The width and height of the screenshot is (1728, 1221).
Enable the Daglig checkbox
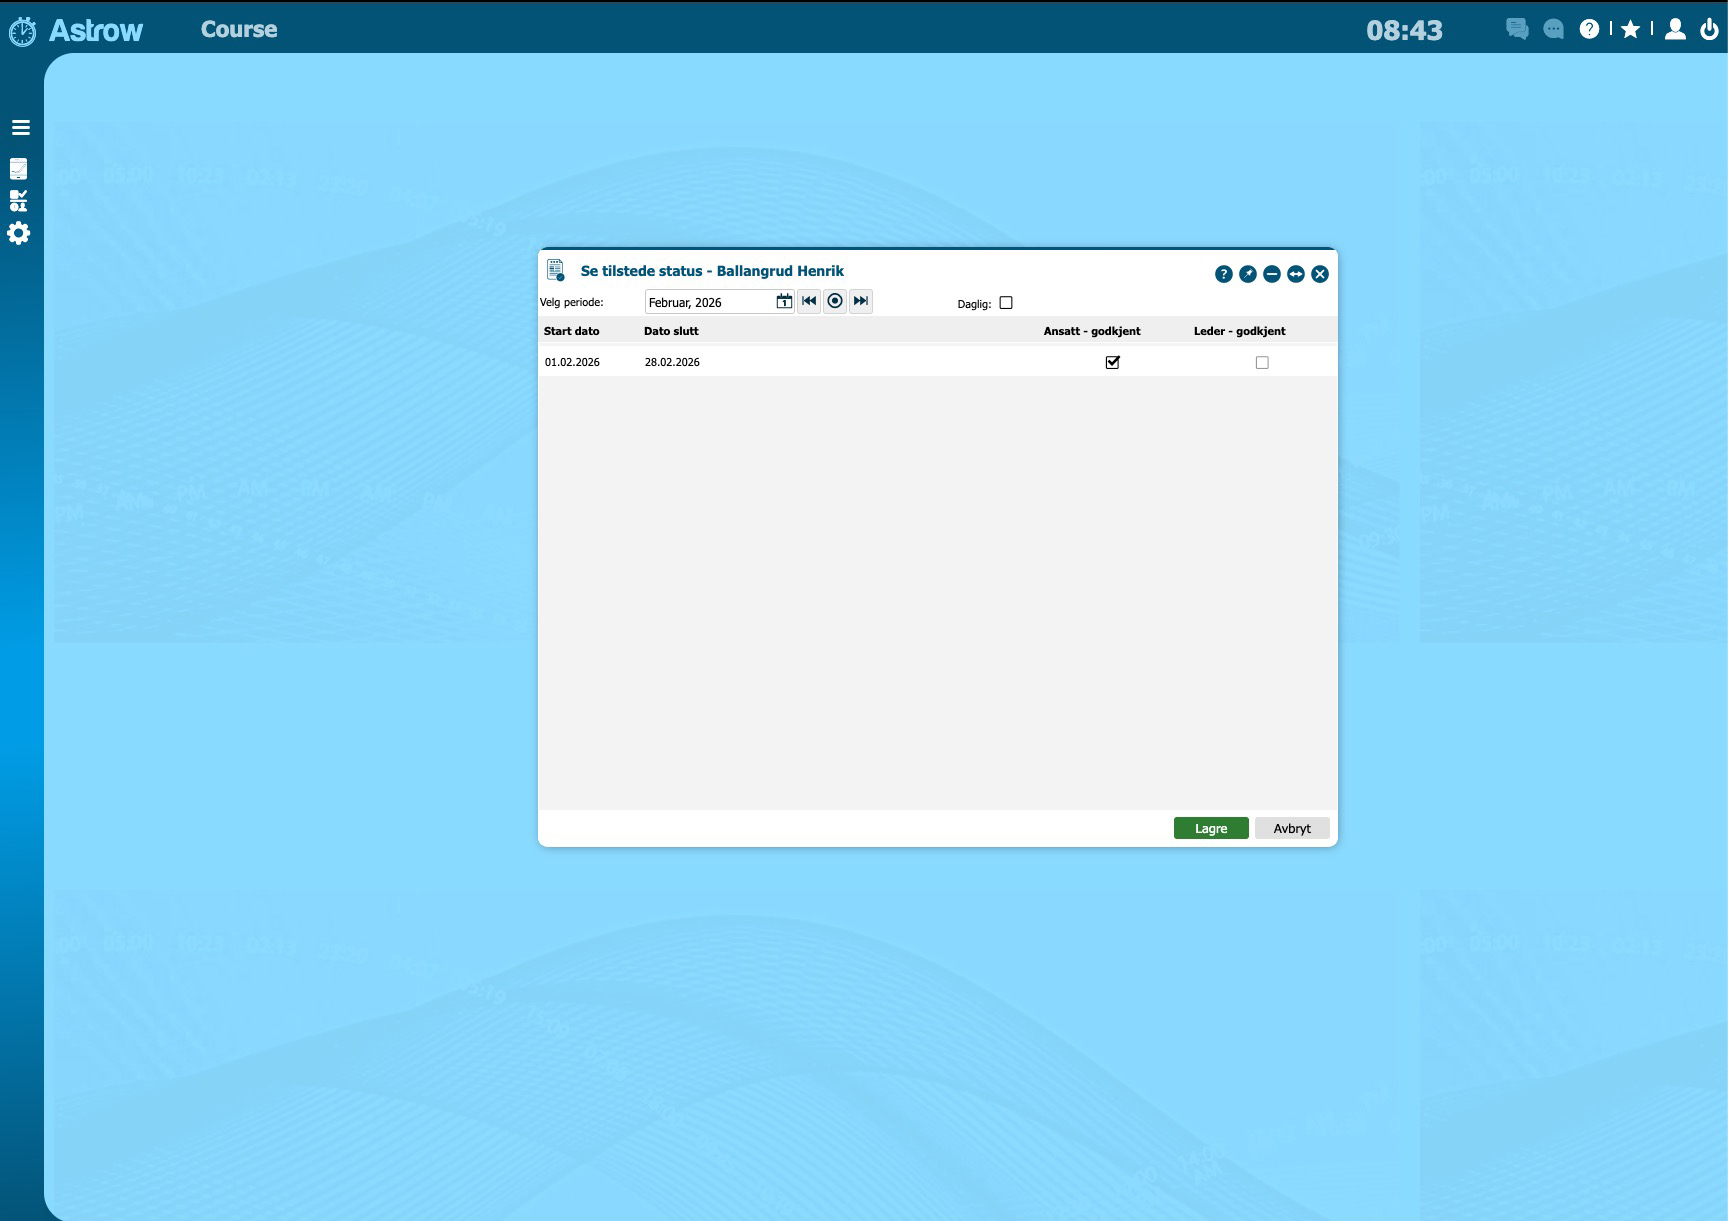pyautogui.click(x=1006, y=302)
